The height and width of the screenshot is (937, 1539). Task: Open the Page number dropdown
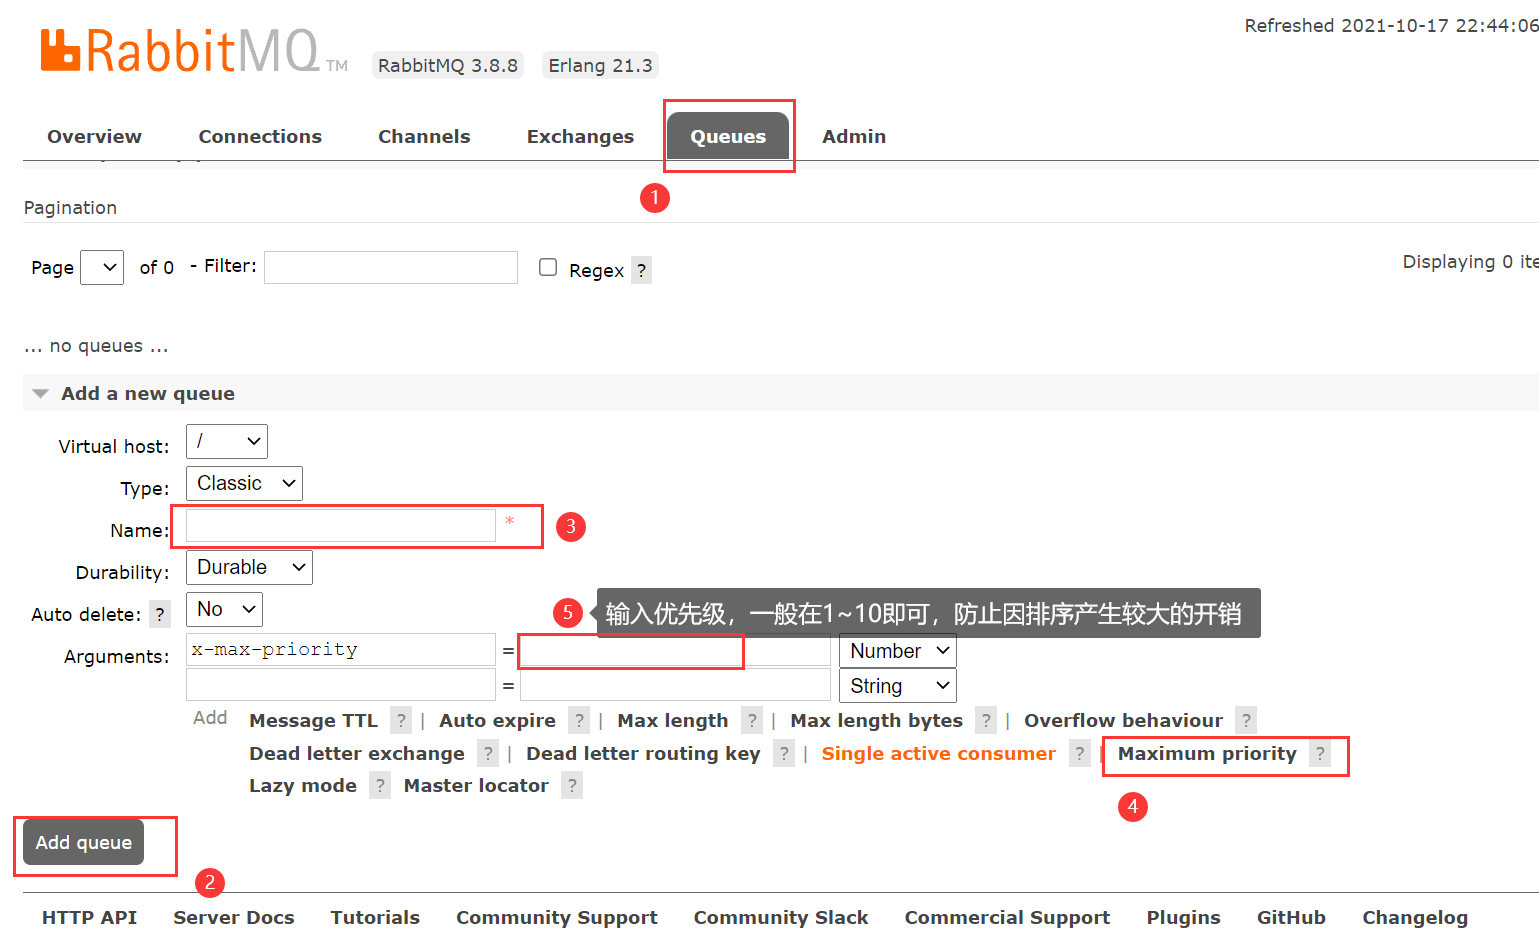[102, 267]
